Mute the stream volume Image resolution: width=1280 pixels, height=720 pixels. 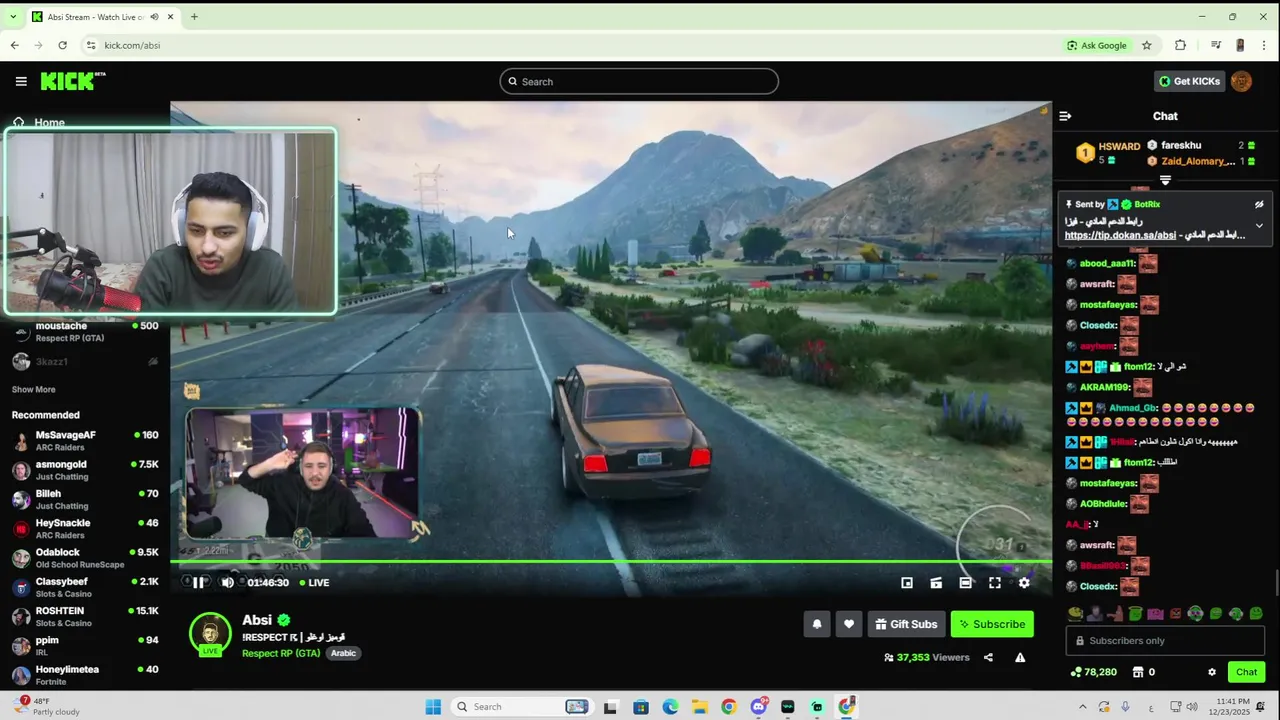tap(227, 582)
